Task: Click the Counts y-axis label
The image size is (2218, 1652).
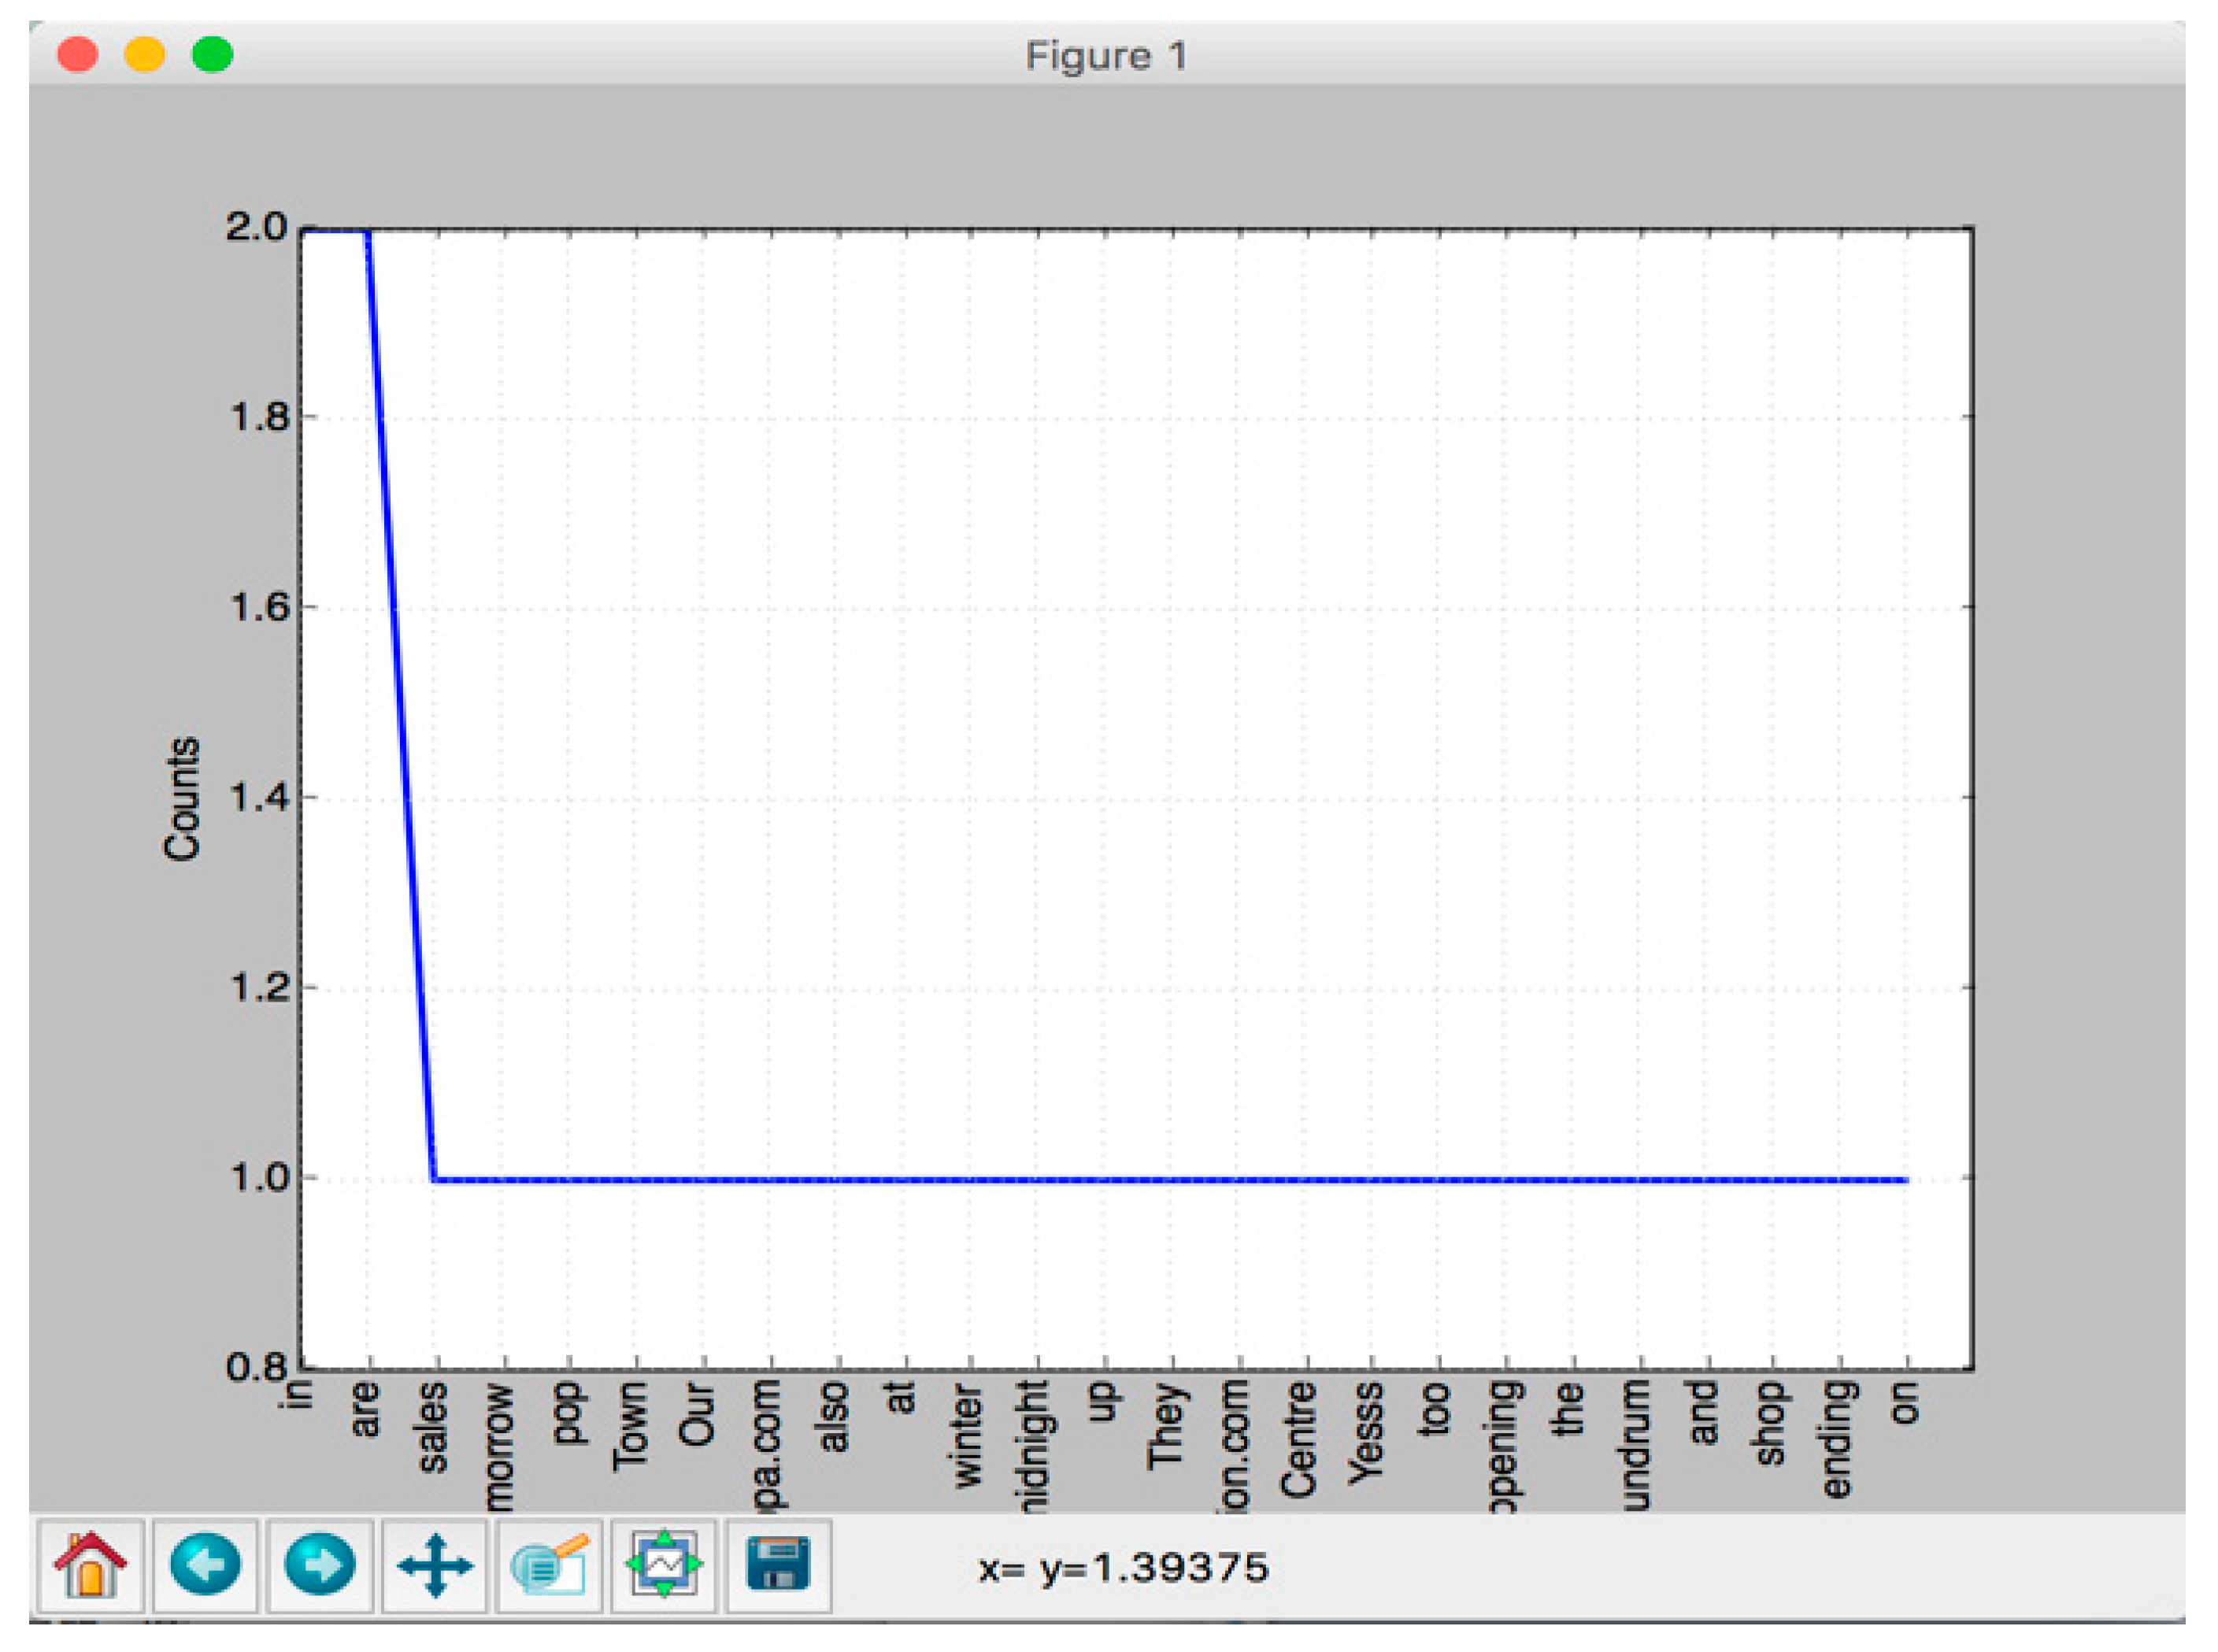Action: point(183,799)
